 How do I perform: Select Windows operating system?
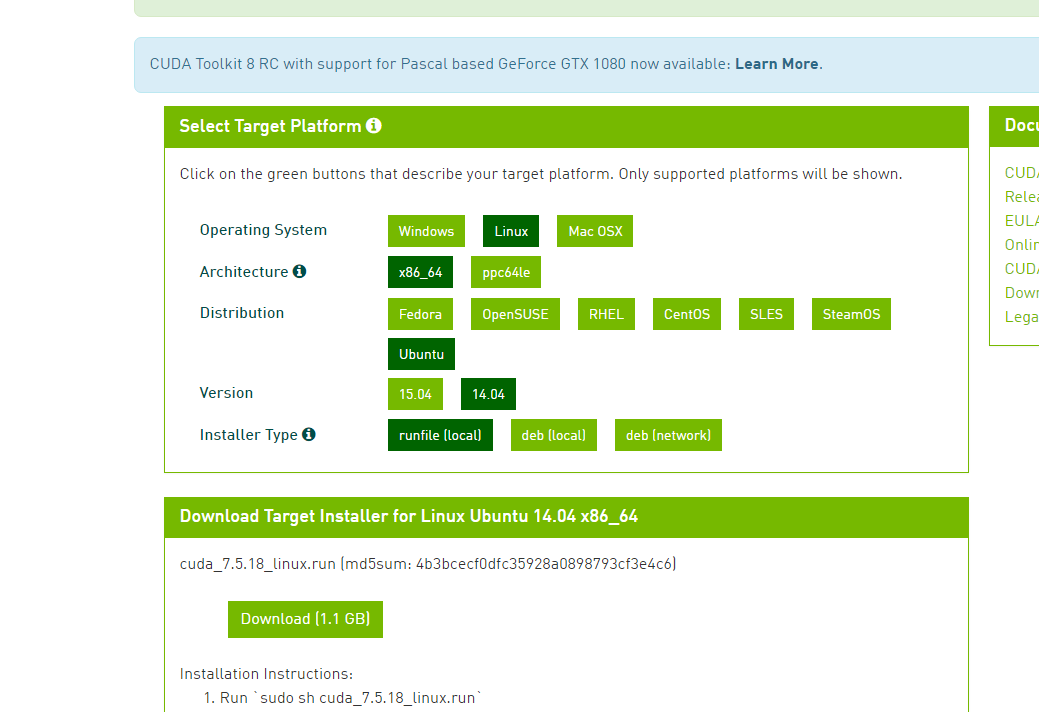(426, 231)
